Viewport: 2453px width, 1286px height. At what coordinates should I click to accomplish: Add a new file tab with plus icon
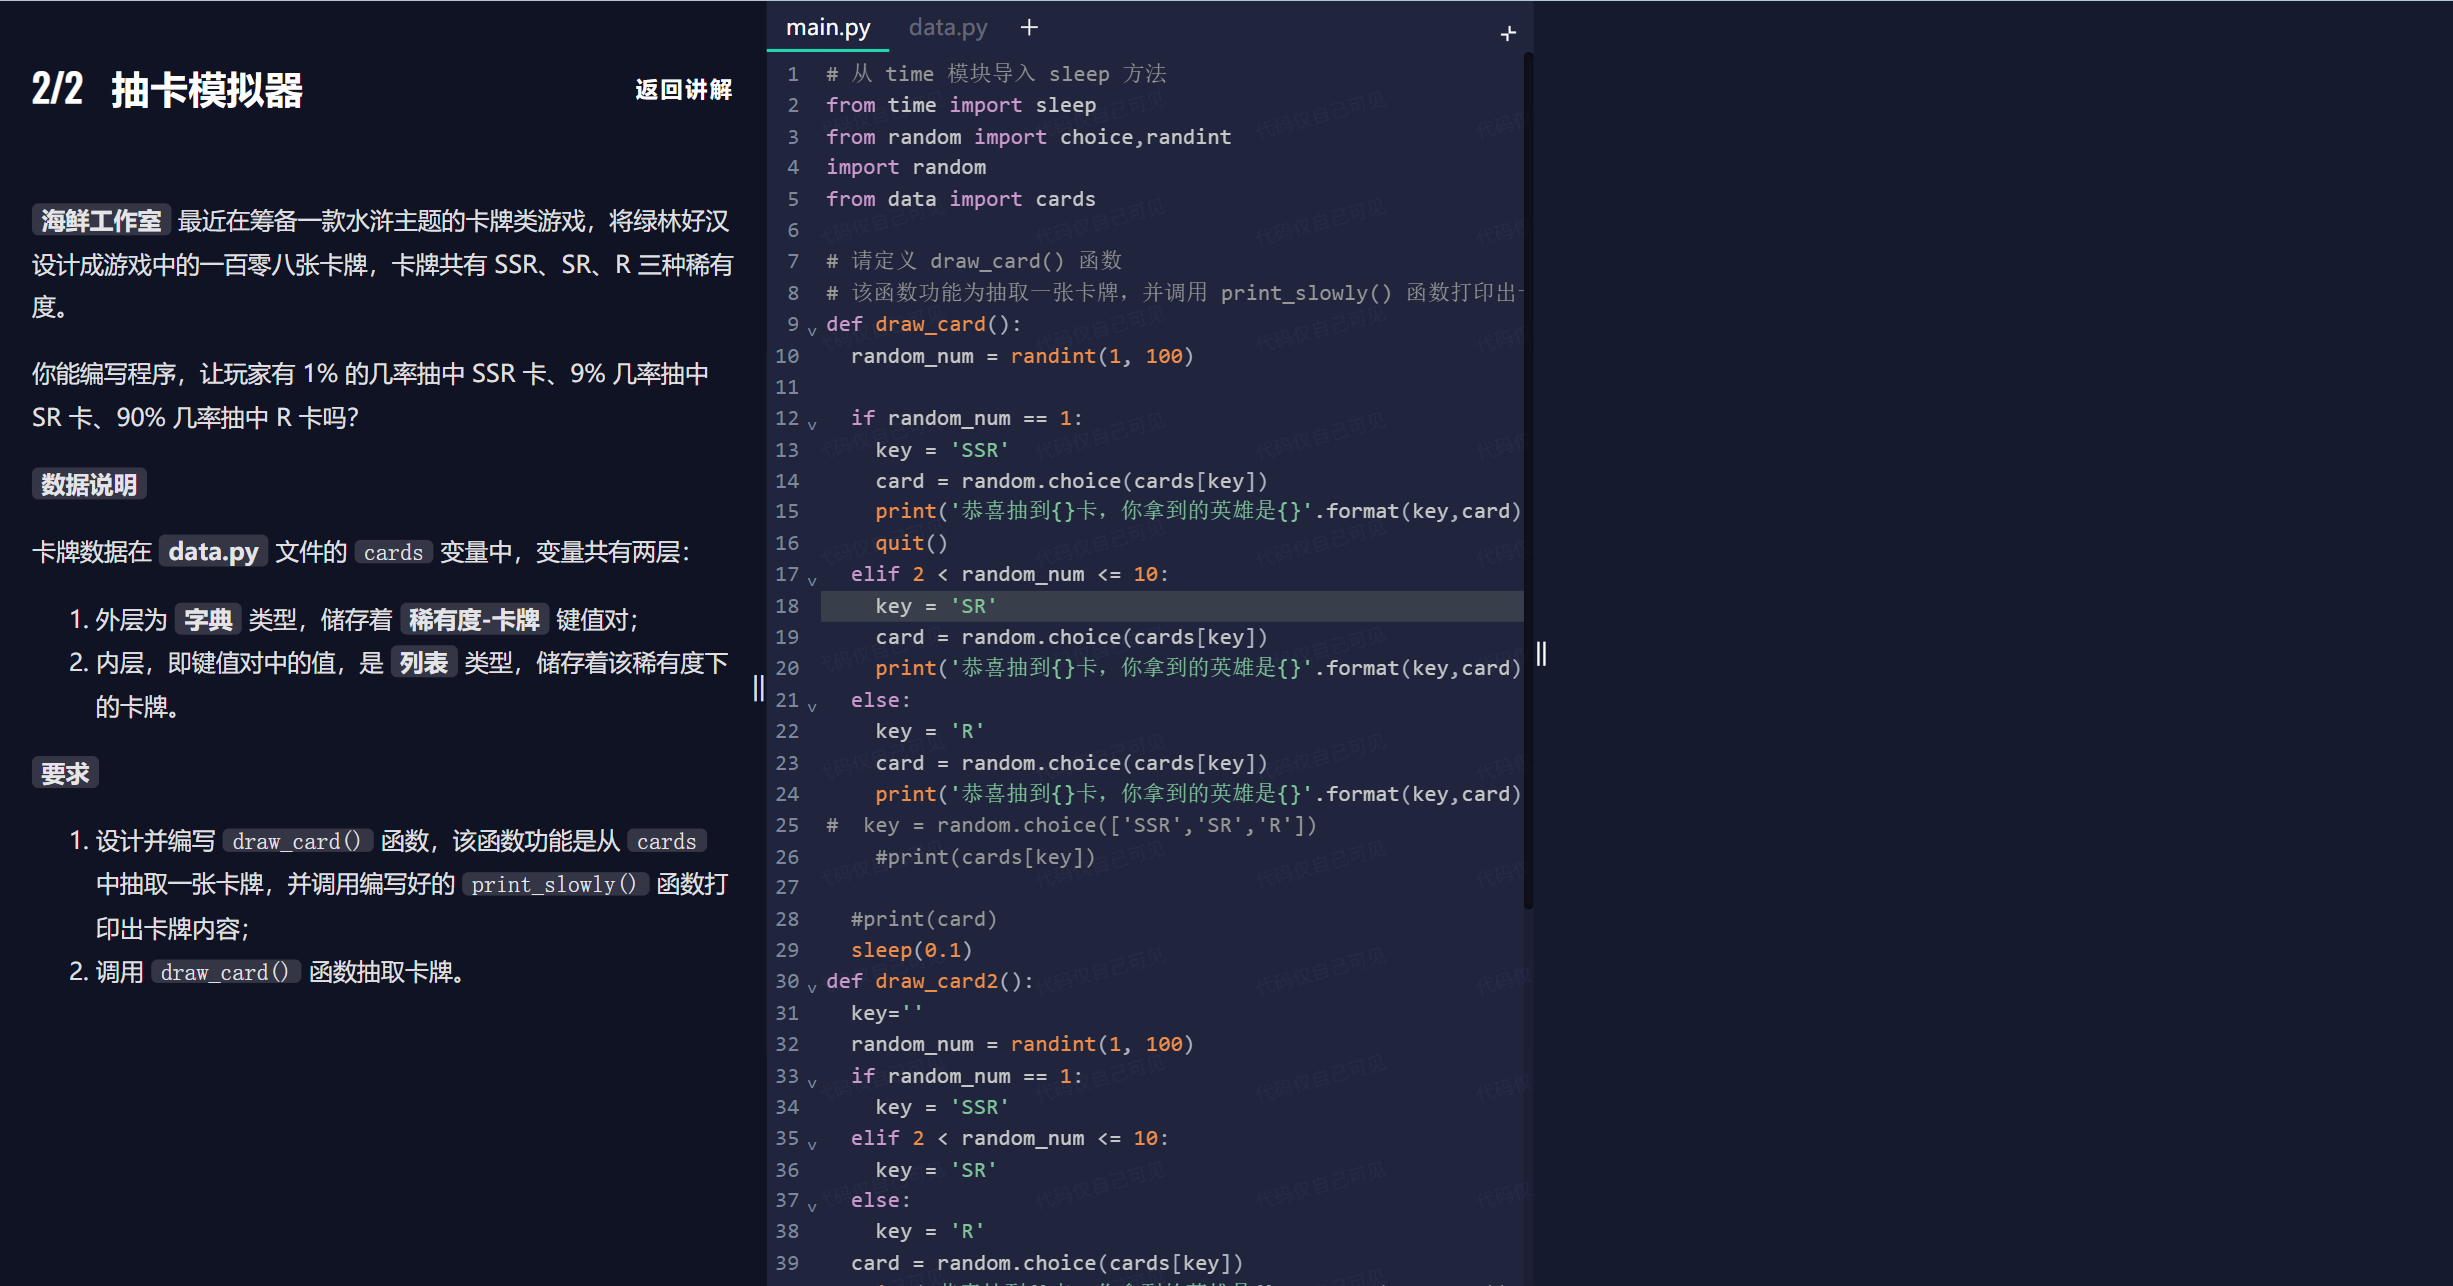(x=1029, y=28)
